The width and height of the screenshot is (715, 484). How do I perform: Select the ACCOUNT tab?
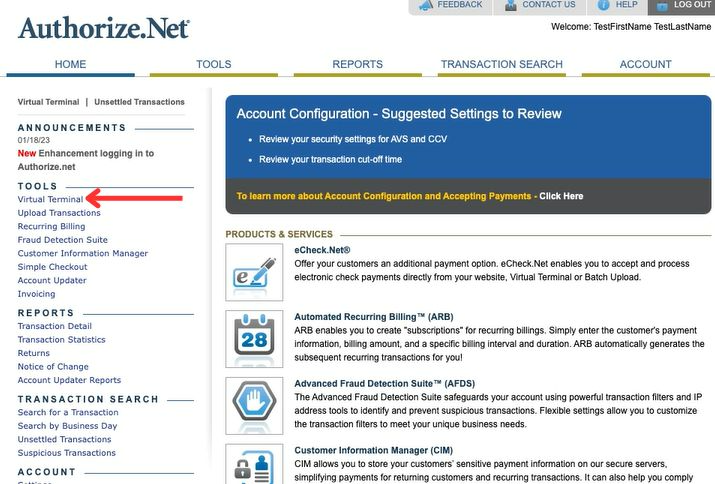pos(645,64)
